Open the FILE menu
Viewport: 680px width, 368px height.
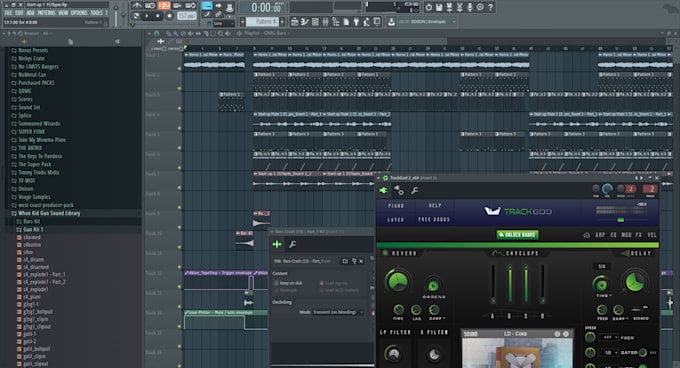(8, 13)
